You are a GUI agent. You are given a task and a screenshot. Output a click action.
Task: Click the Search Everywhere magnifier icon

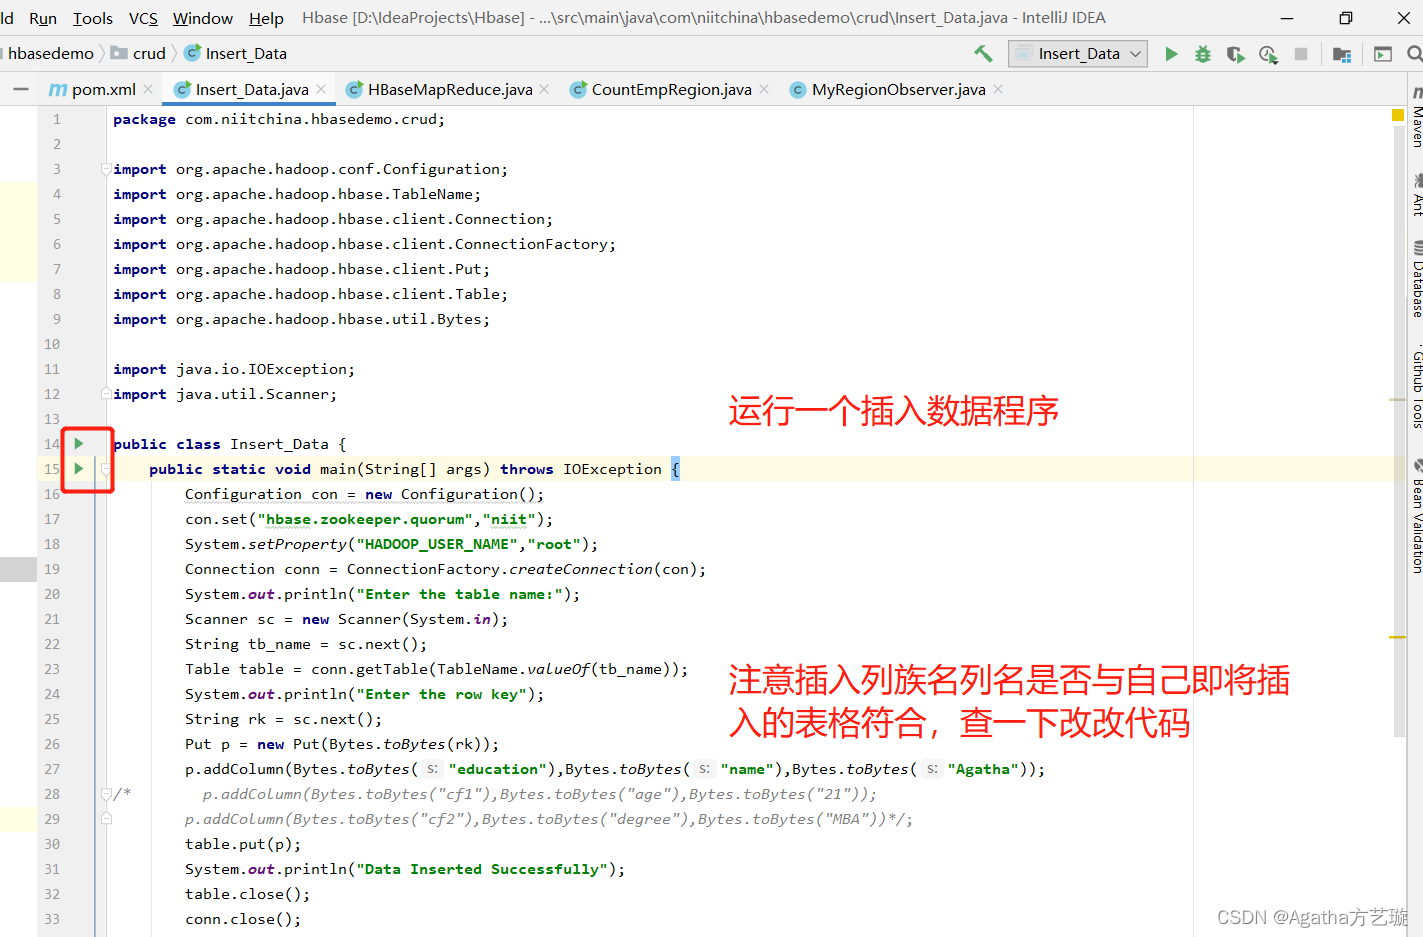1414,54
